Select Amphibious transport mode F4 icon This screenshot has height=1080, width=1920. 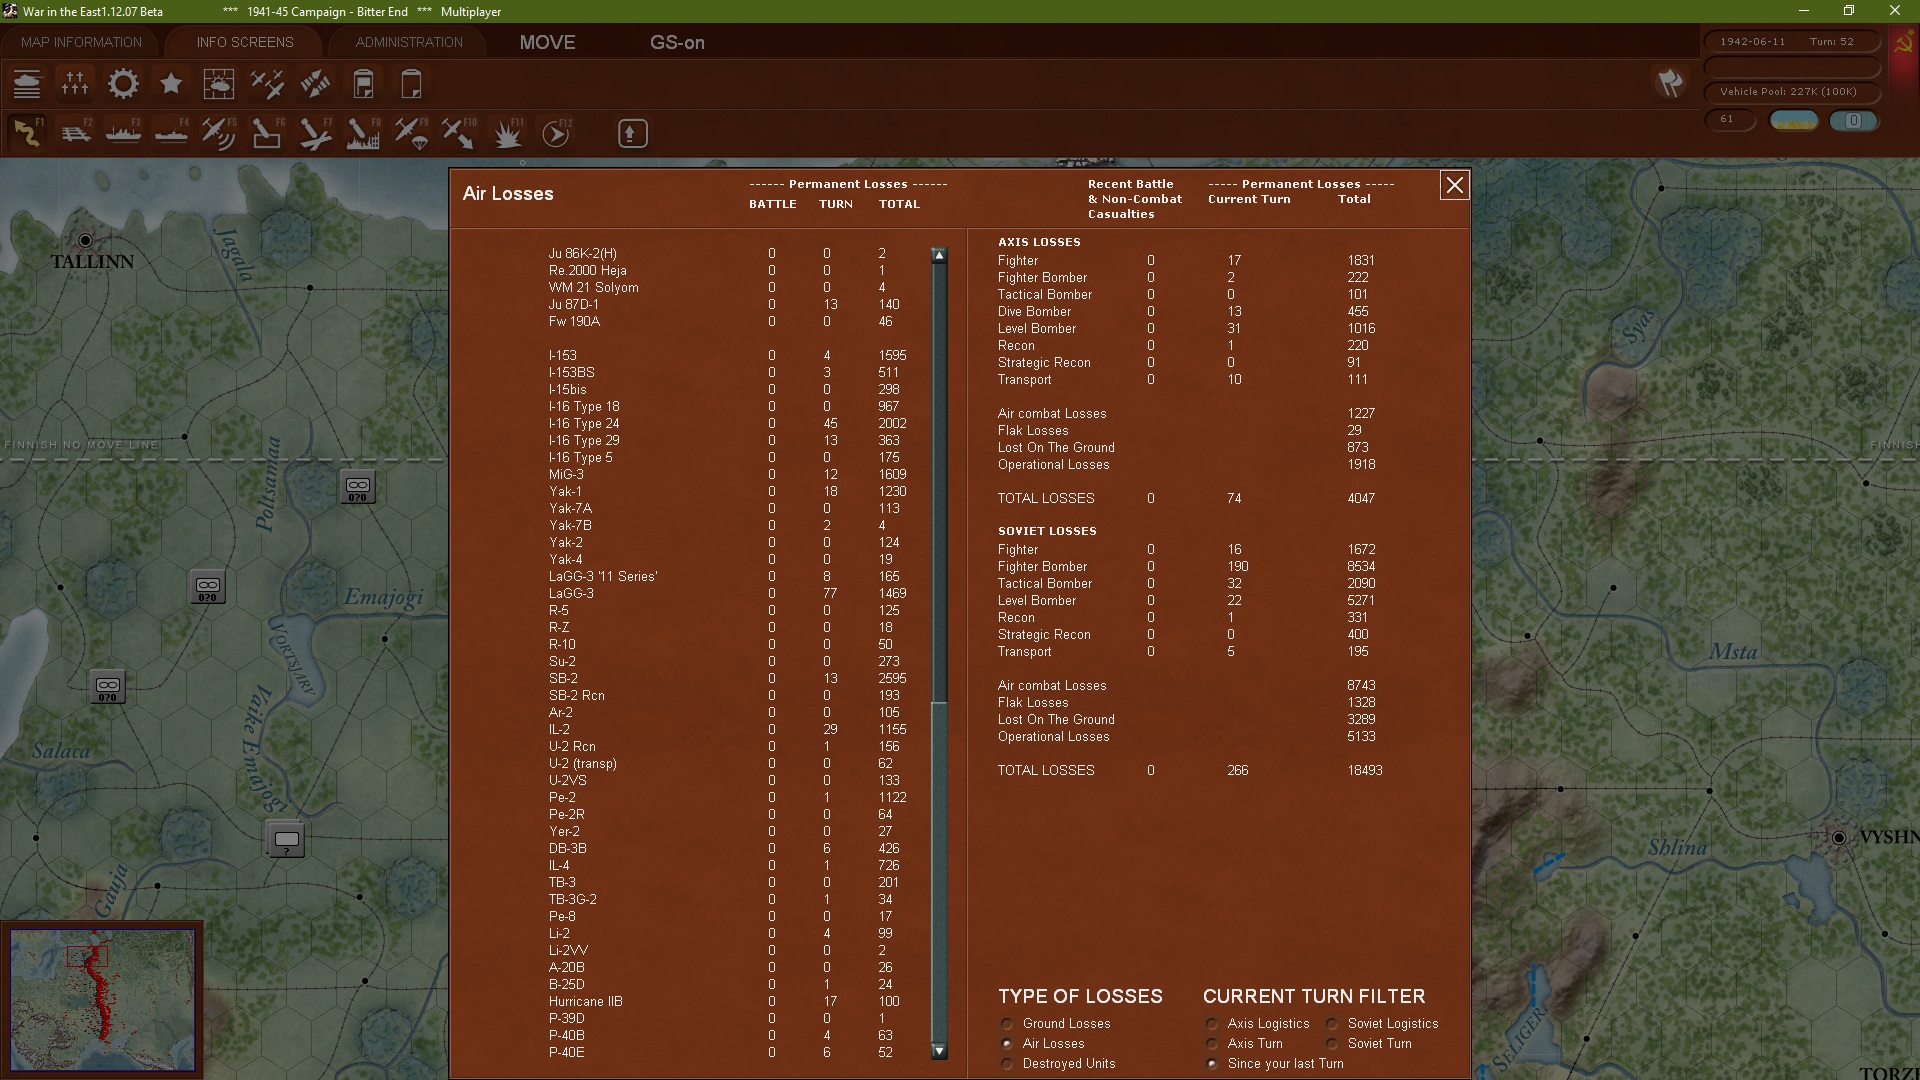pos(171,133)
